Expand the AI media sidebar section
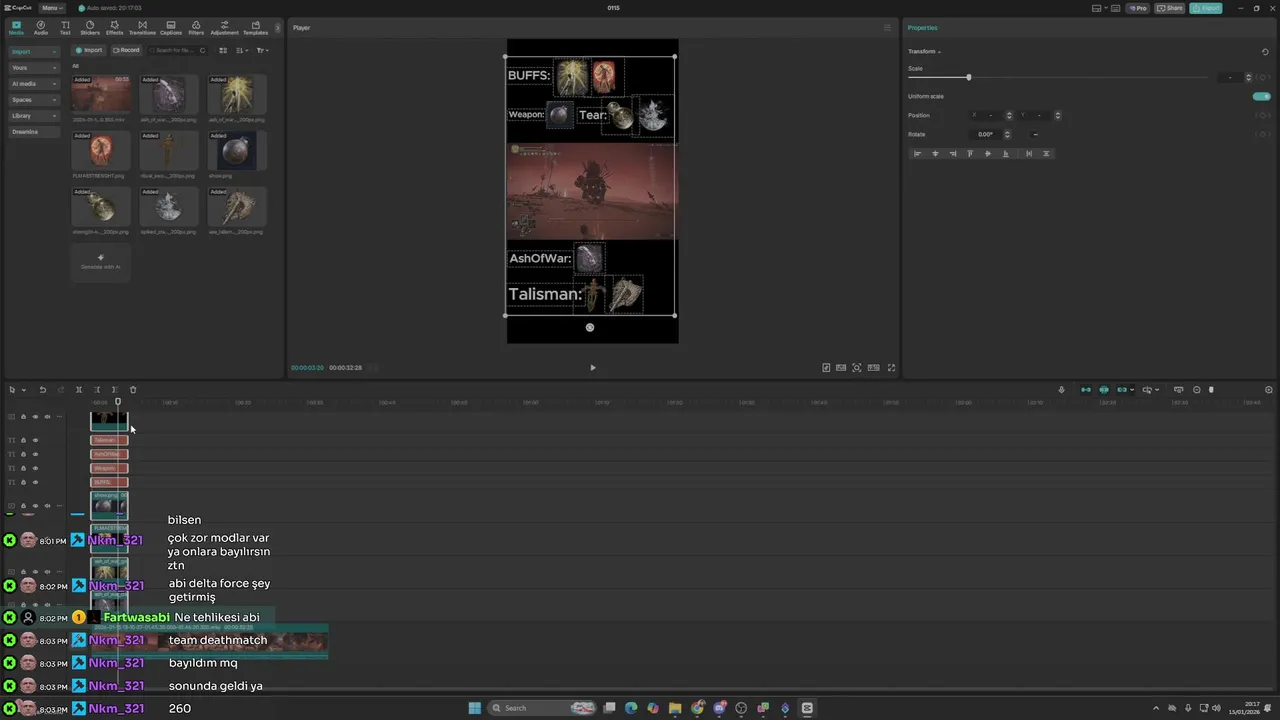The image size is (1280, 720). click(x=34, y=84)
